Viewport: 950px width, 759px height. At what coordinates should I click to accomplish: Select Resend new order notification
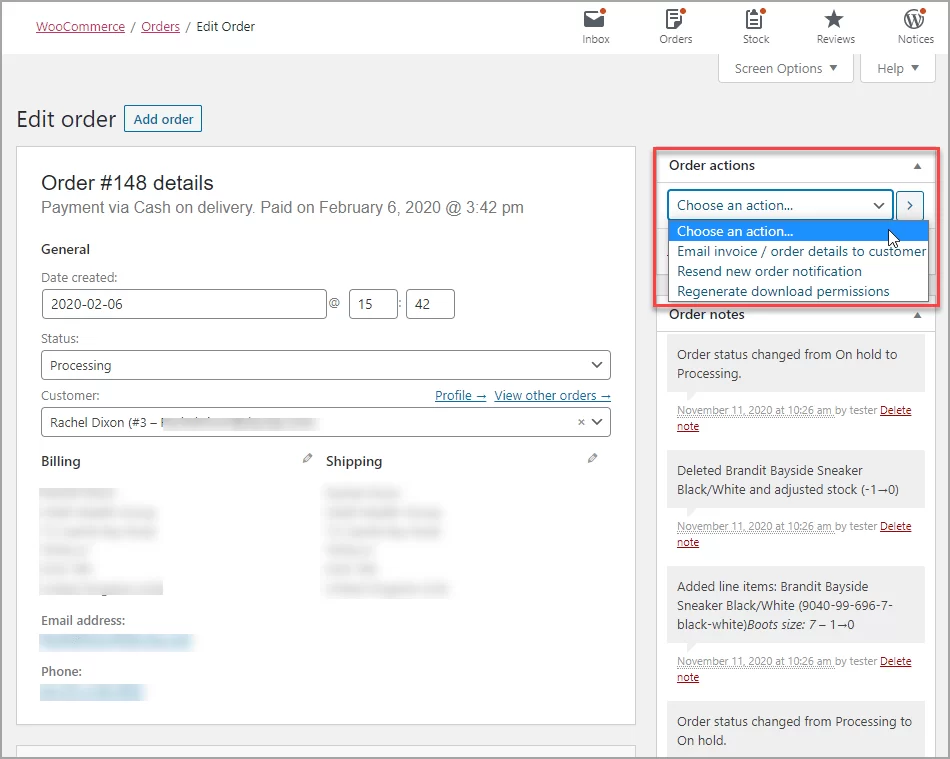pos(769,271)
